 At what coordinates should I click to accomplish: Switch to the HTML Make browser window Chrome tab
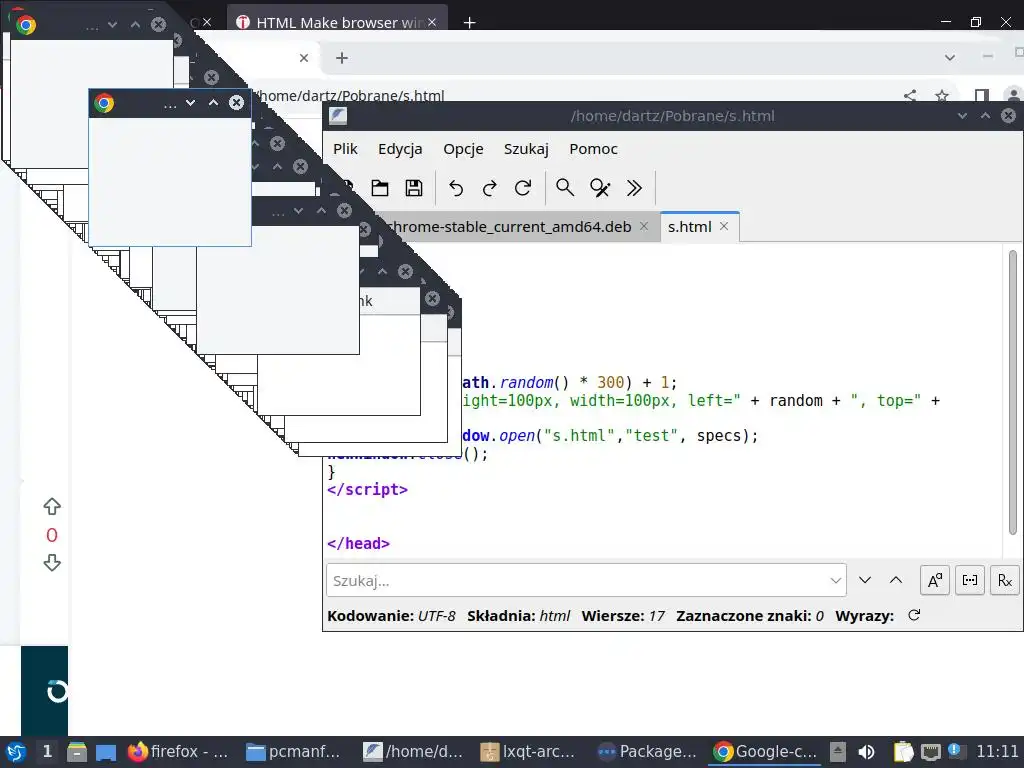(338, 22)
